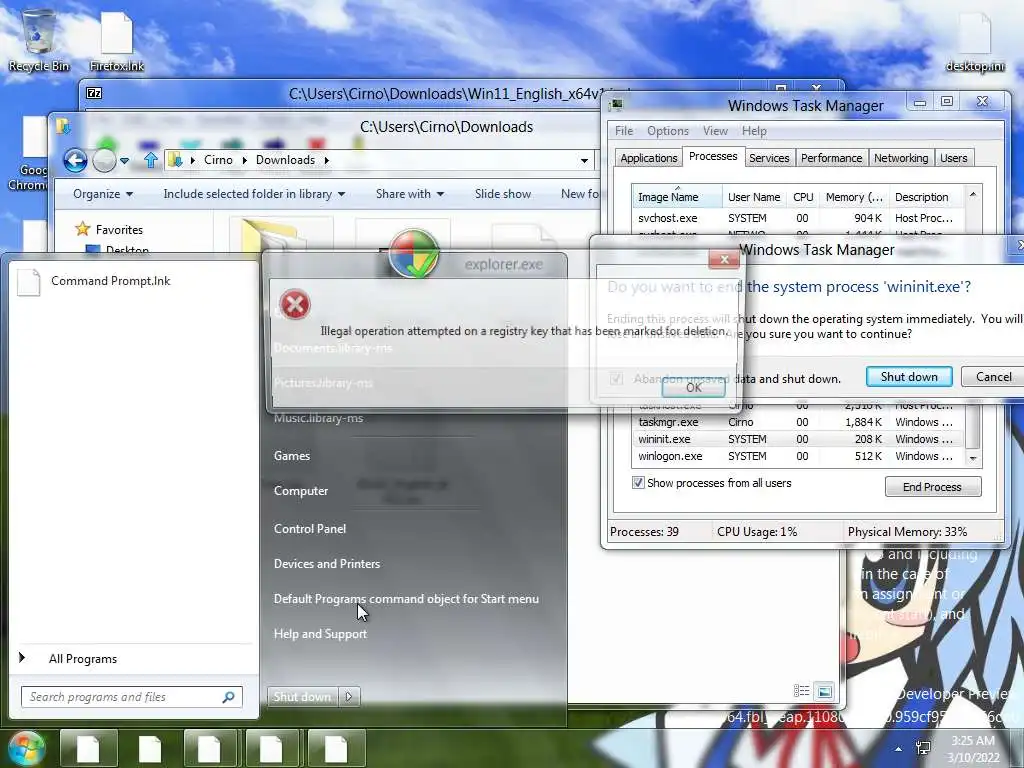This screenshot has height=768, width=1024.
Task: Open shut down options arrow
Action: pos(349,697)
